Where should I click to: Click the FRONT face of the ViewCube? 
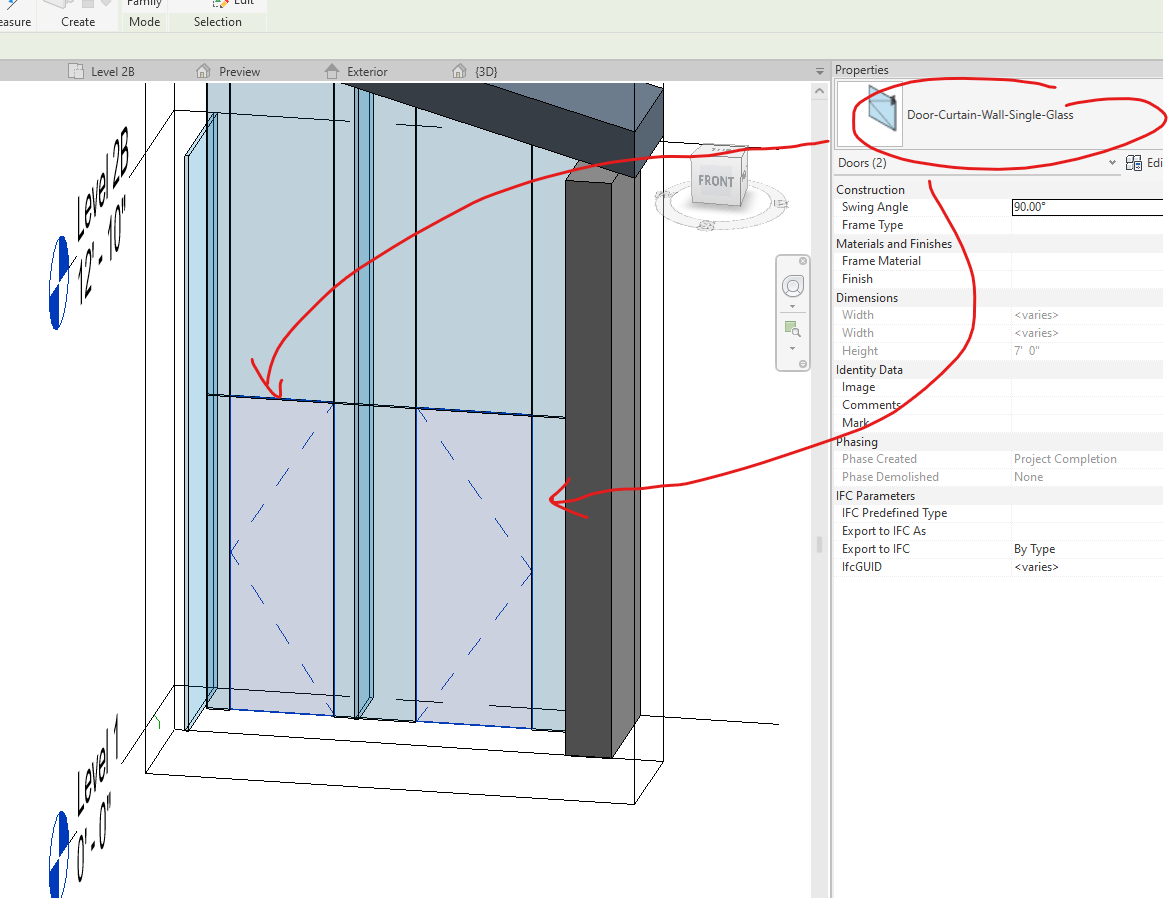(x=716, y=180)
